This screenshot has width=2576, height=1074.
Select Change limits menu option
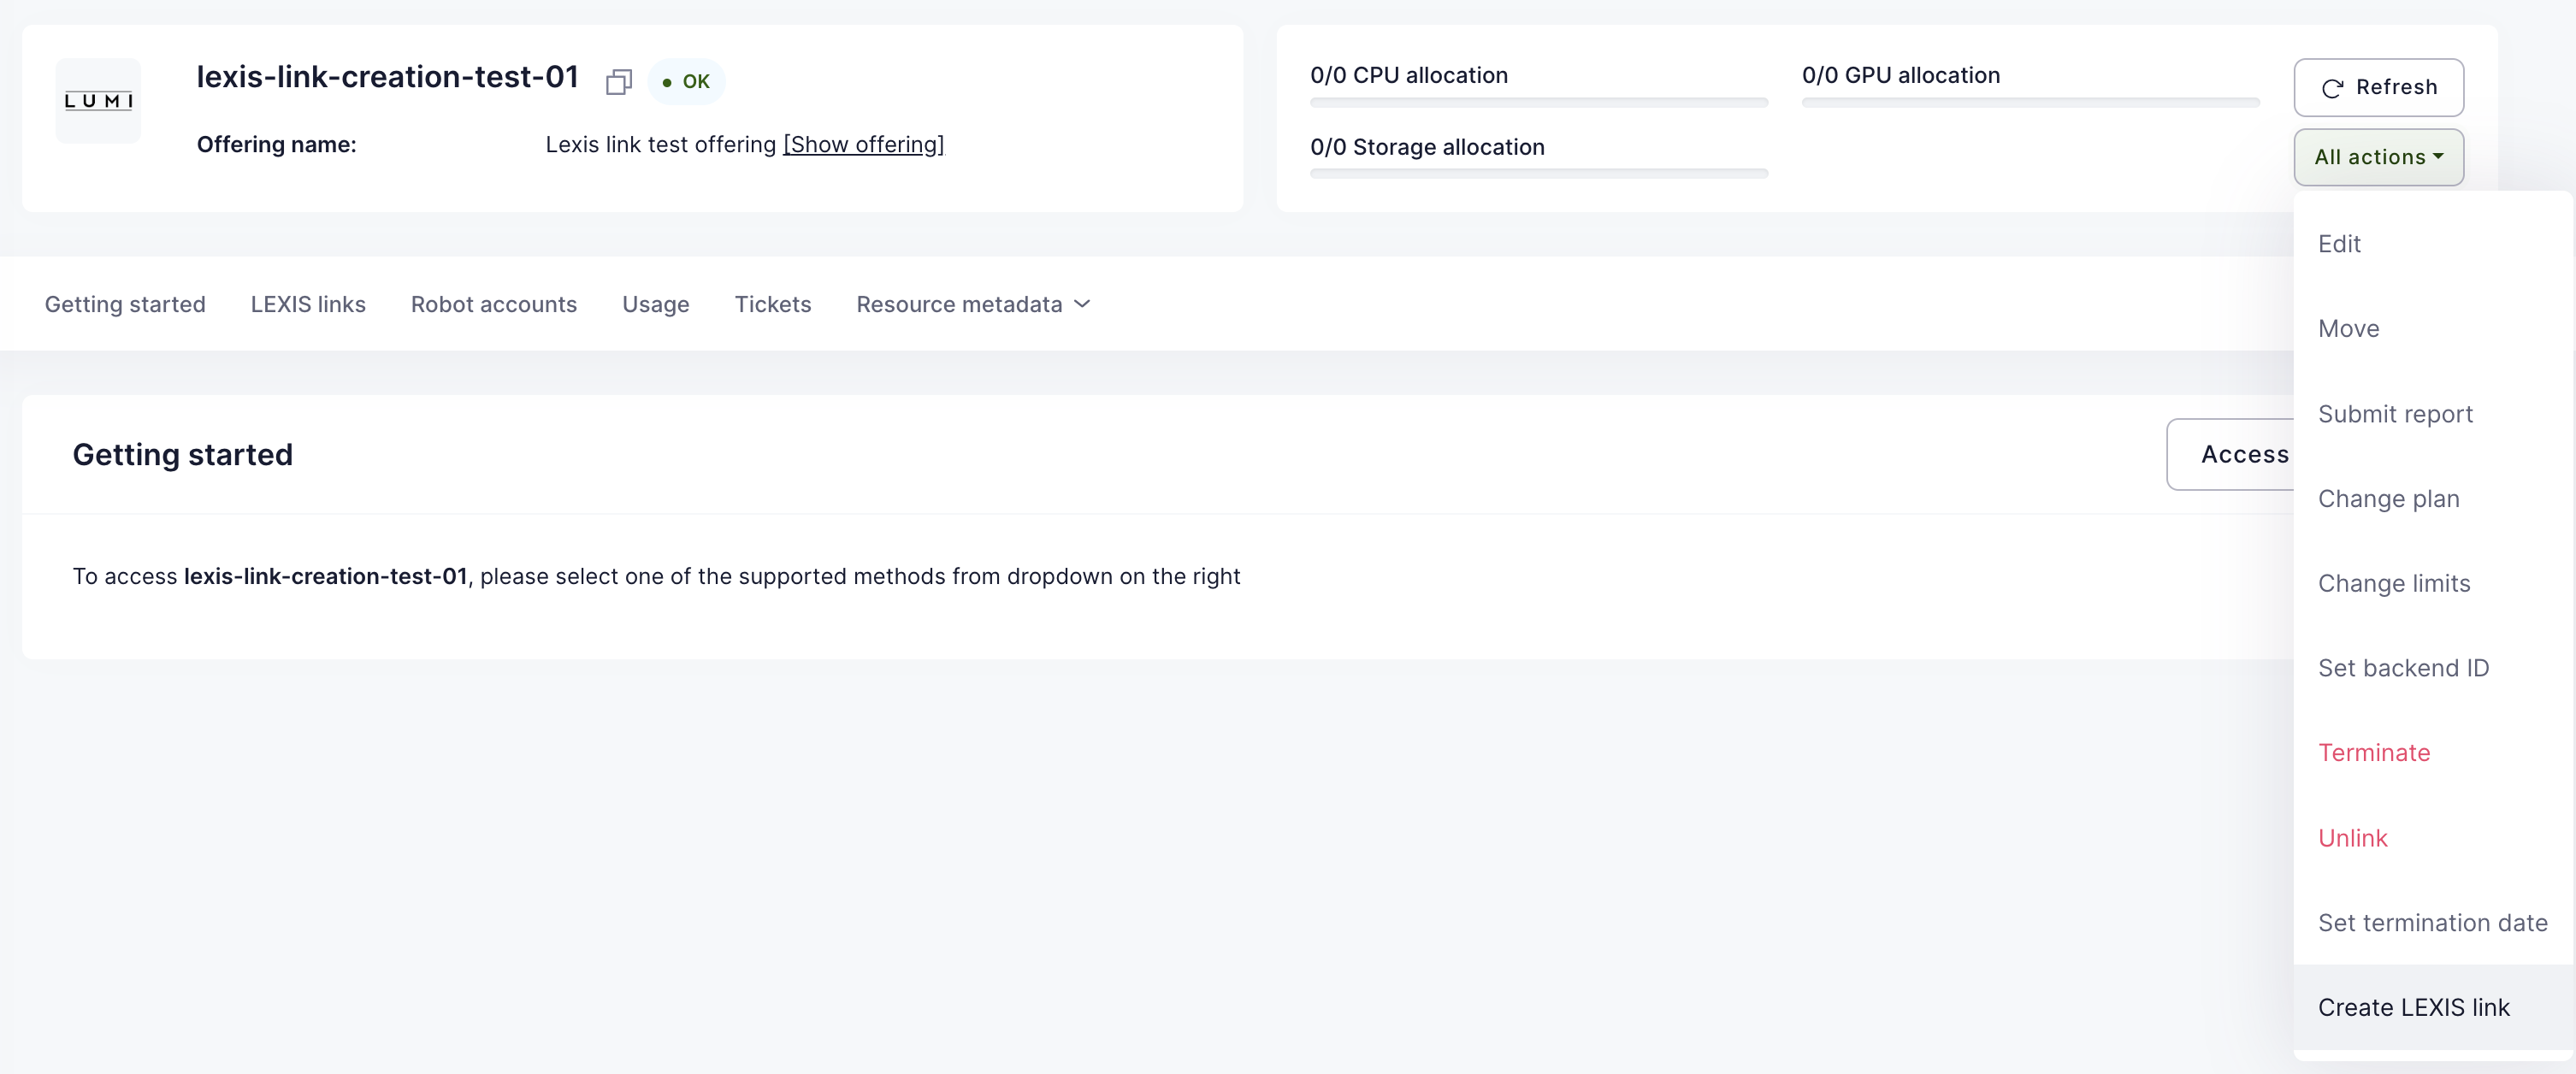click(x=2393, y=583)
